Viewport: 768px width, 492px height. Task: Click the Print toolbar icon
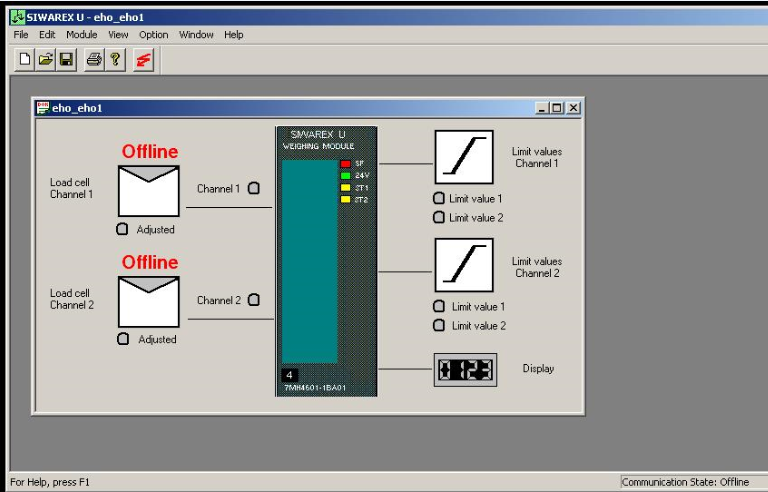[94, 60]
